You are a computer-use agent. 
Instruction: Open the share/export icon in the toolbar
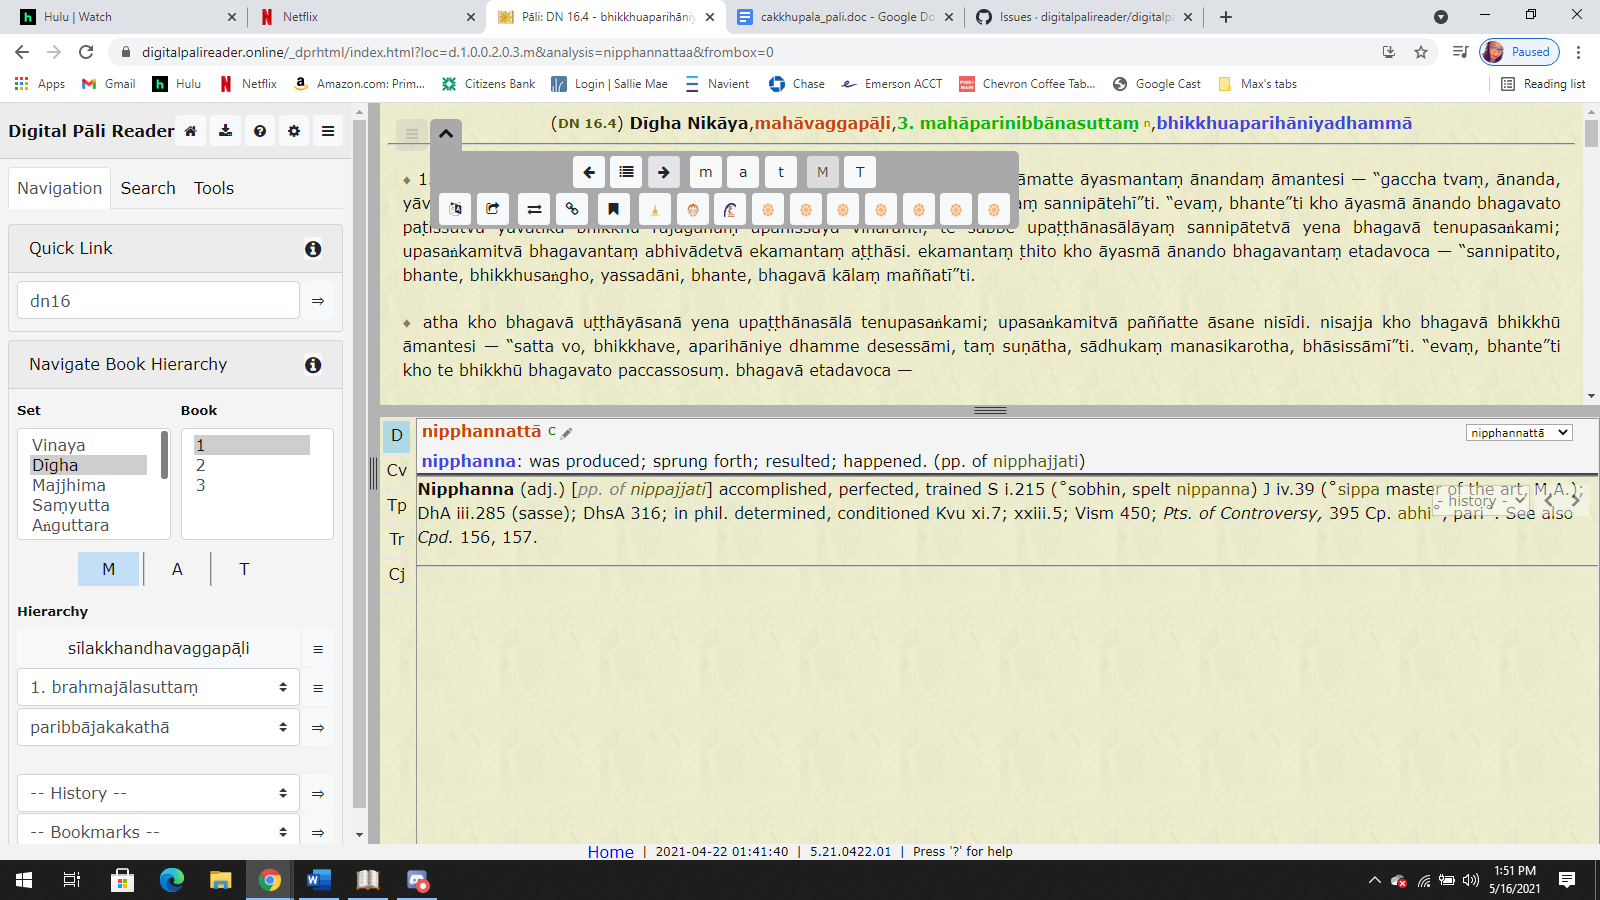(492, 209)
